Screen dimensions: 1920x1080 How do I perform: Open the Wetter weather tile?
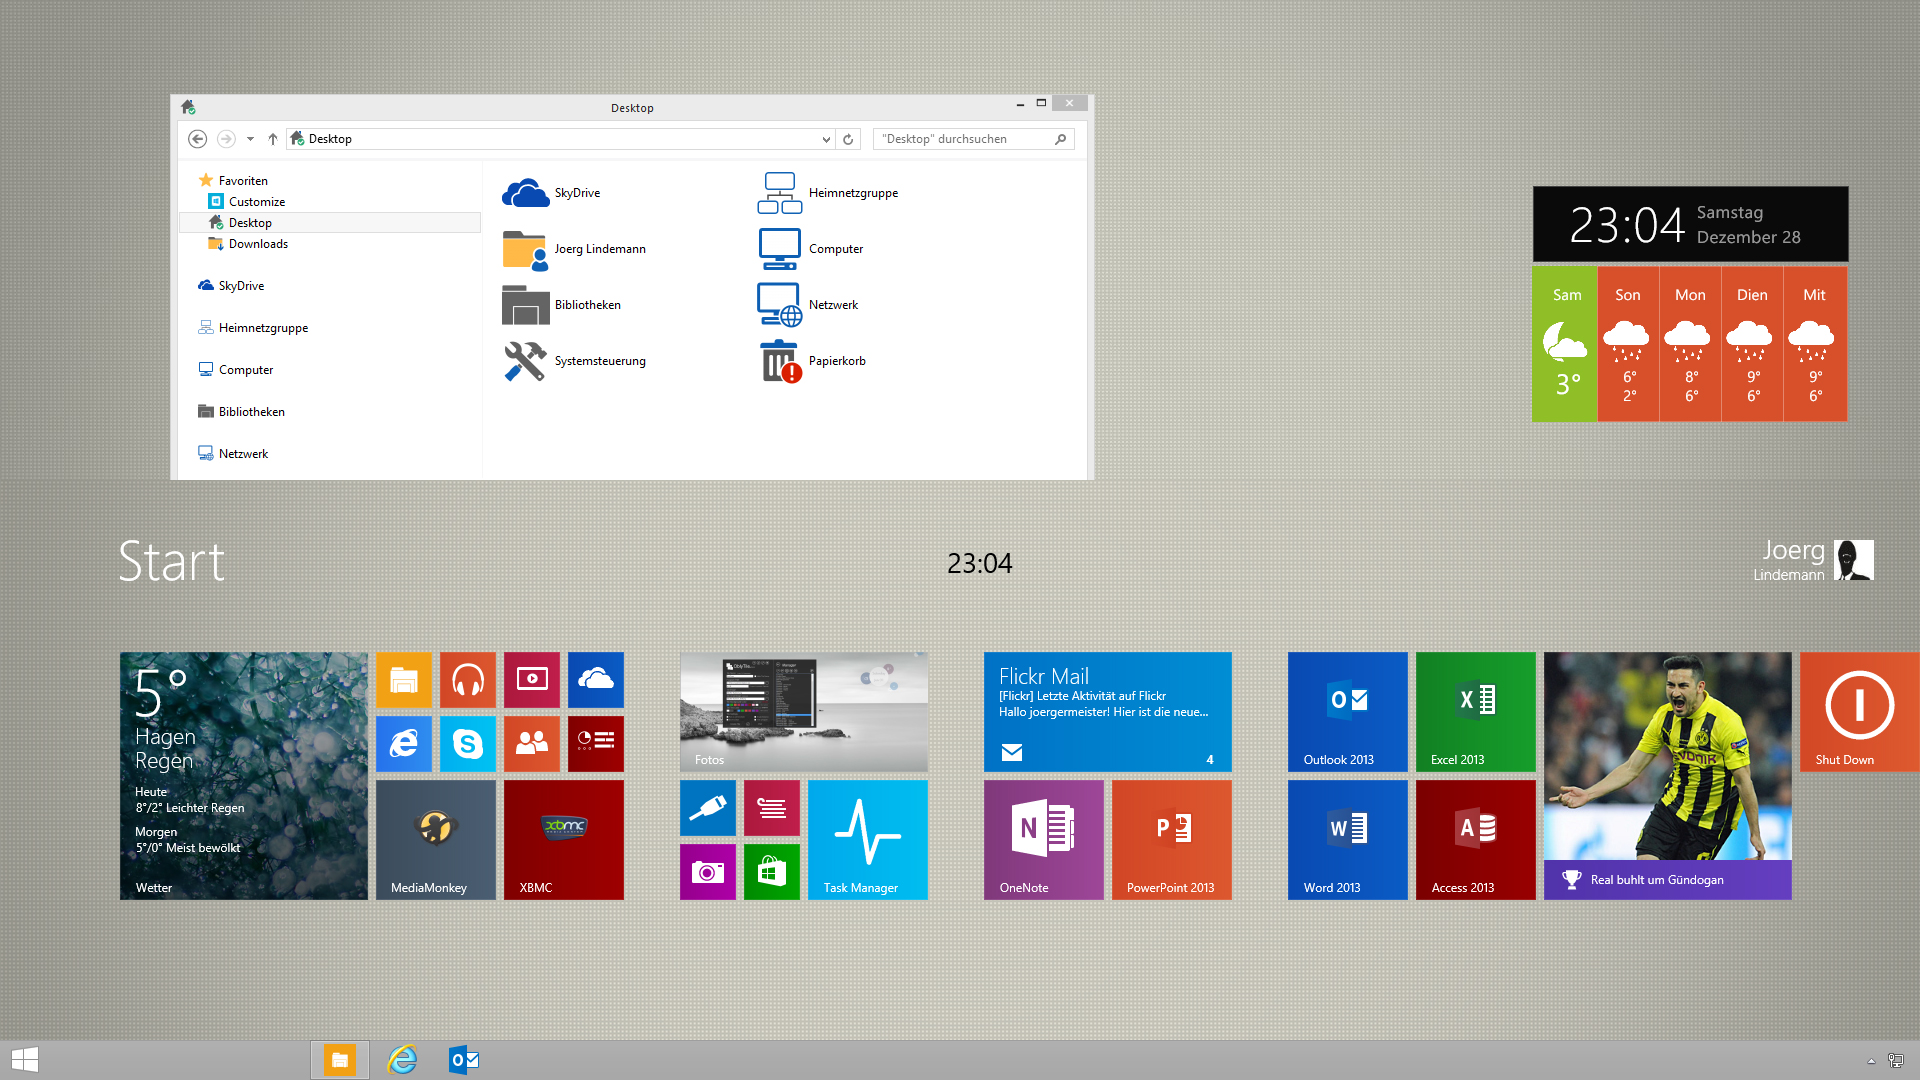coord(244,776)
